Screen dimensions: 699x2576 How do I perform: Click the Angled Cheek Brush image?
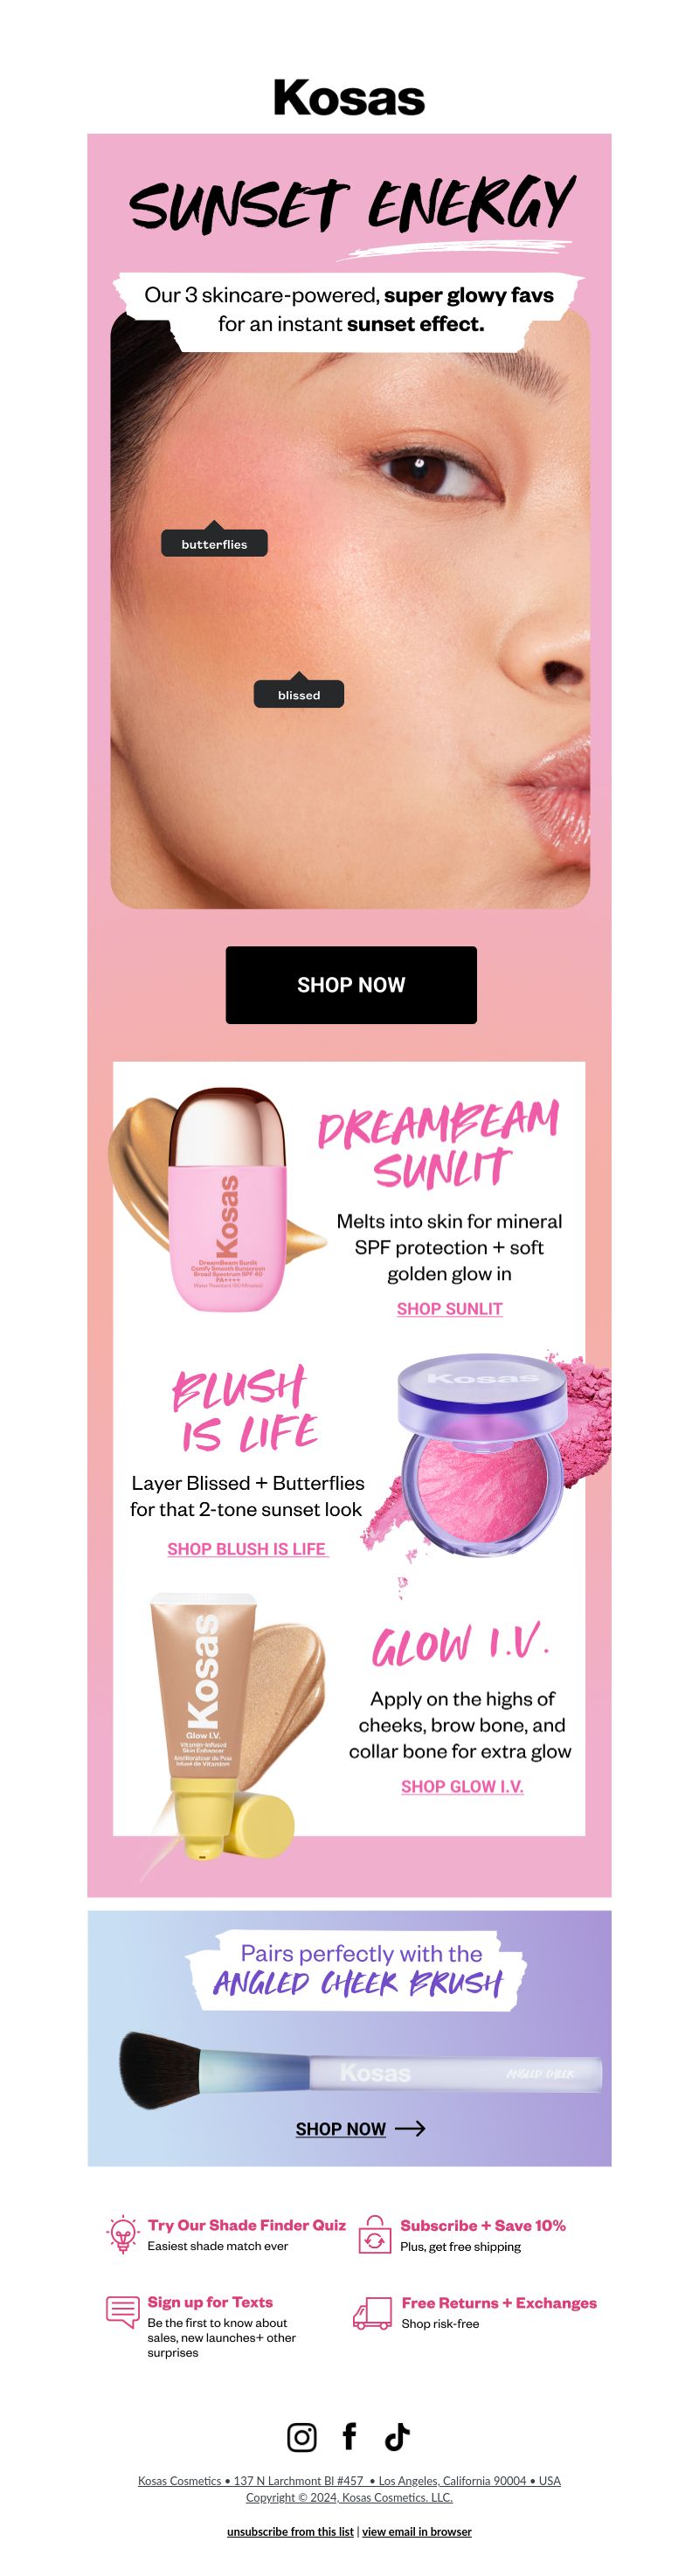(360, 2070)
